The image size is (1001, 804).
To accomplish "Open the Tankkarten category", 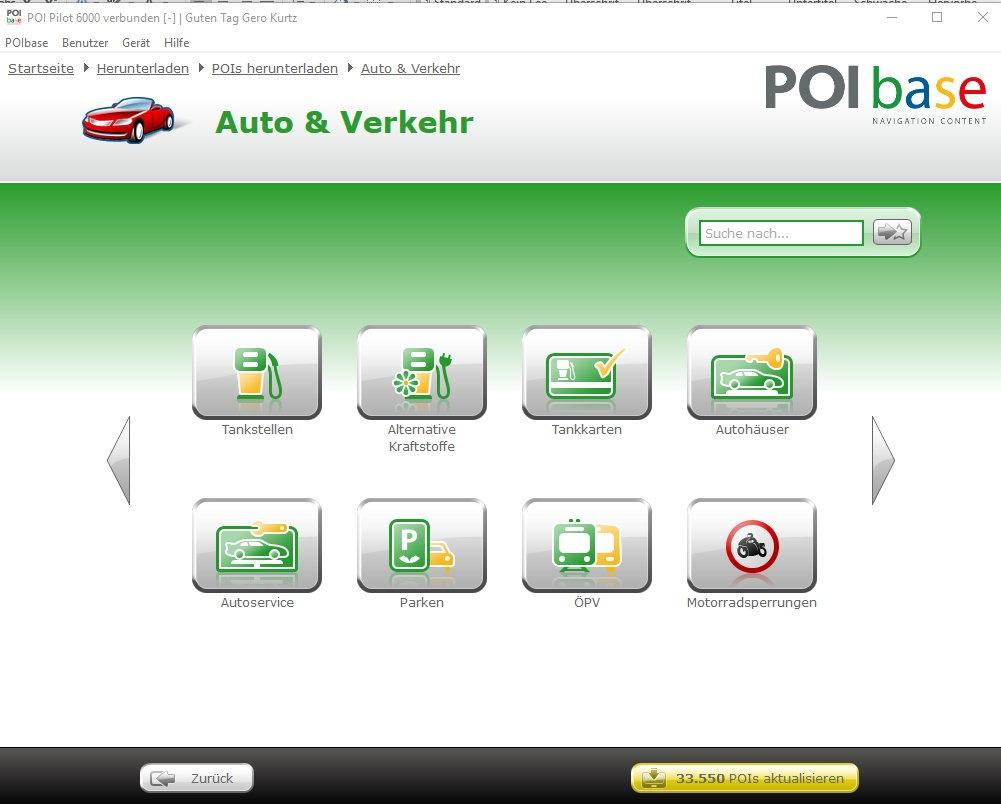I will [587, 372].
